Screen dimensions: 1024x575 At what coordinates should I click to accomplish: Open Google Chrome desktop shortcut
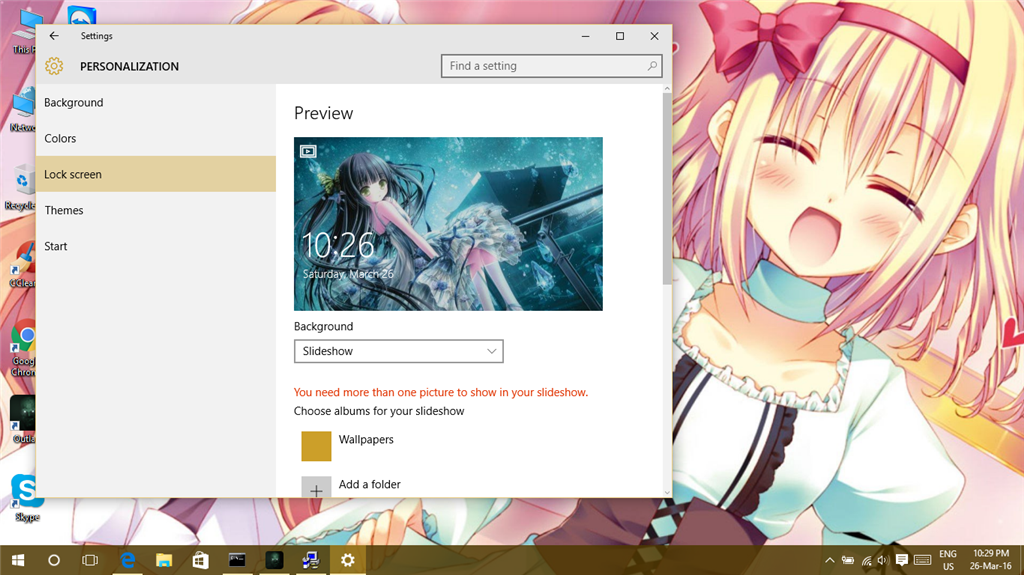[x=24, y=348]
